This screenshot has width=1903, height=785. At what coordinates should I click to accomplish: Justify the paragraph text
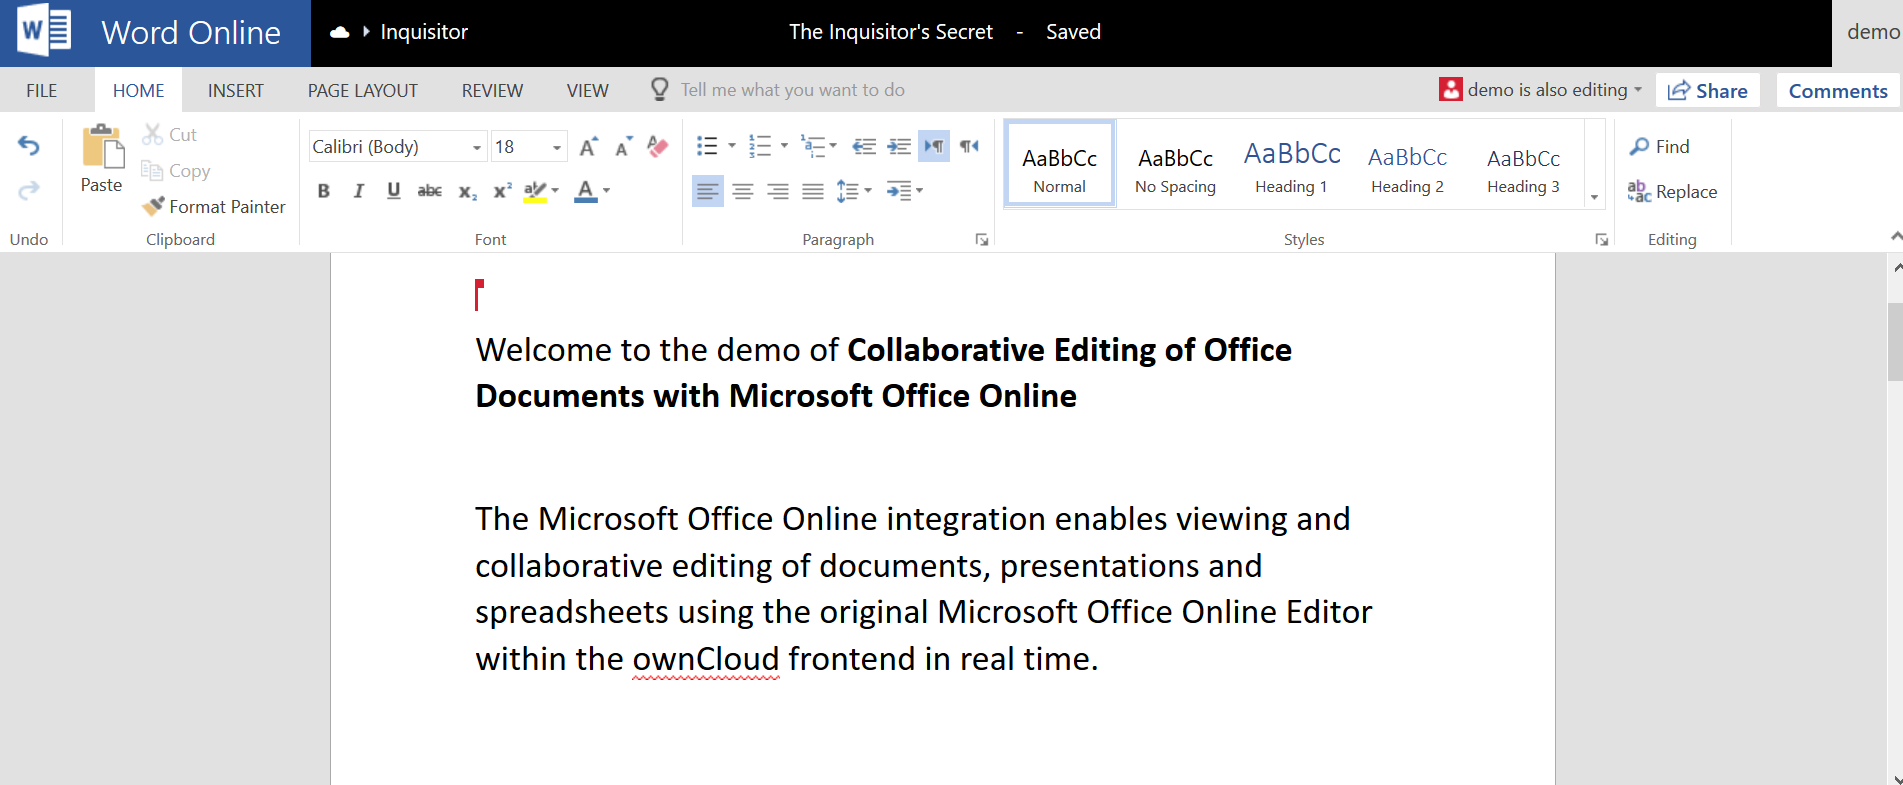813,190
